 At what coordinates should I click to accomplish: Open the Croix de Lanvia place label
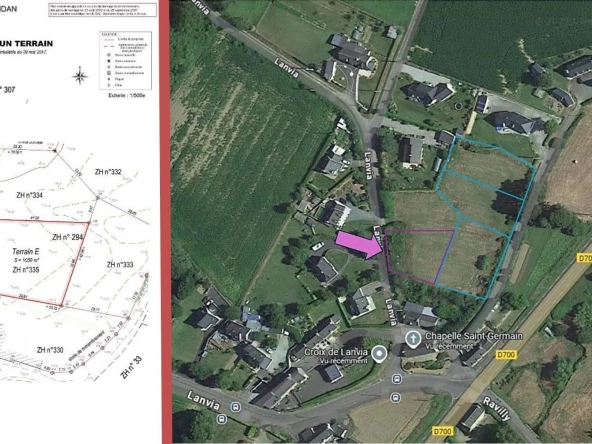coord(336,352)
